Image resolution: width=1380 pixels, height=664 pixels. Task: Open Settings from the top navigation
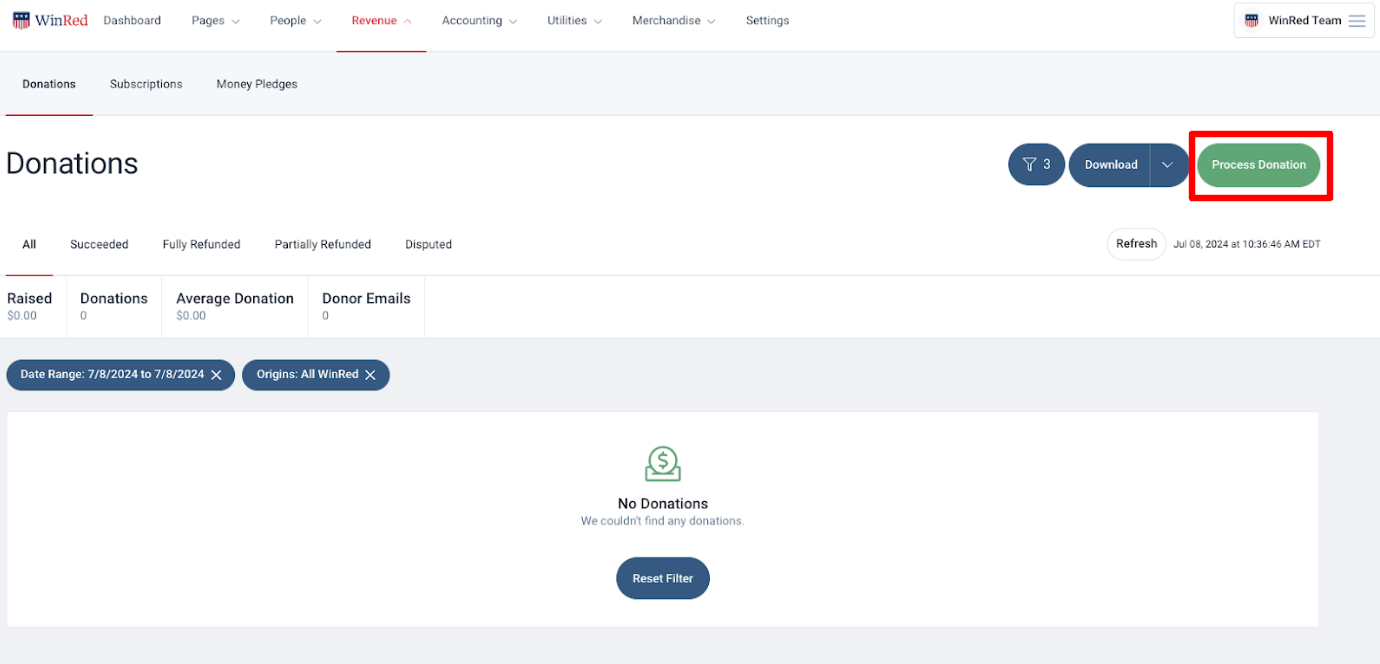point(767,19)
